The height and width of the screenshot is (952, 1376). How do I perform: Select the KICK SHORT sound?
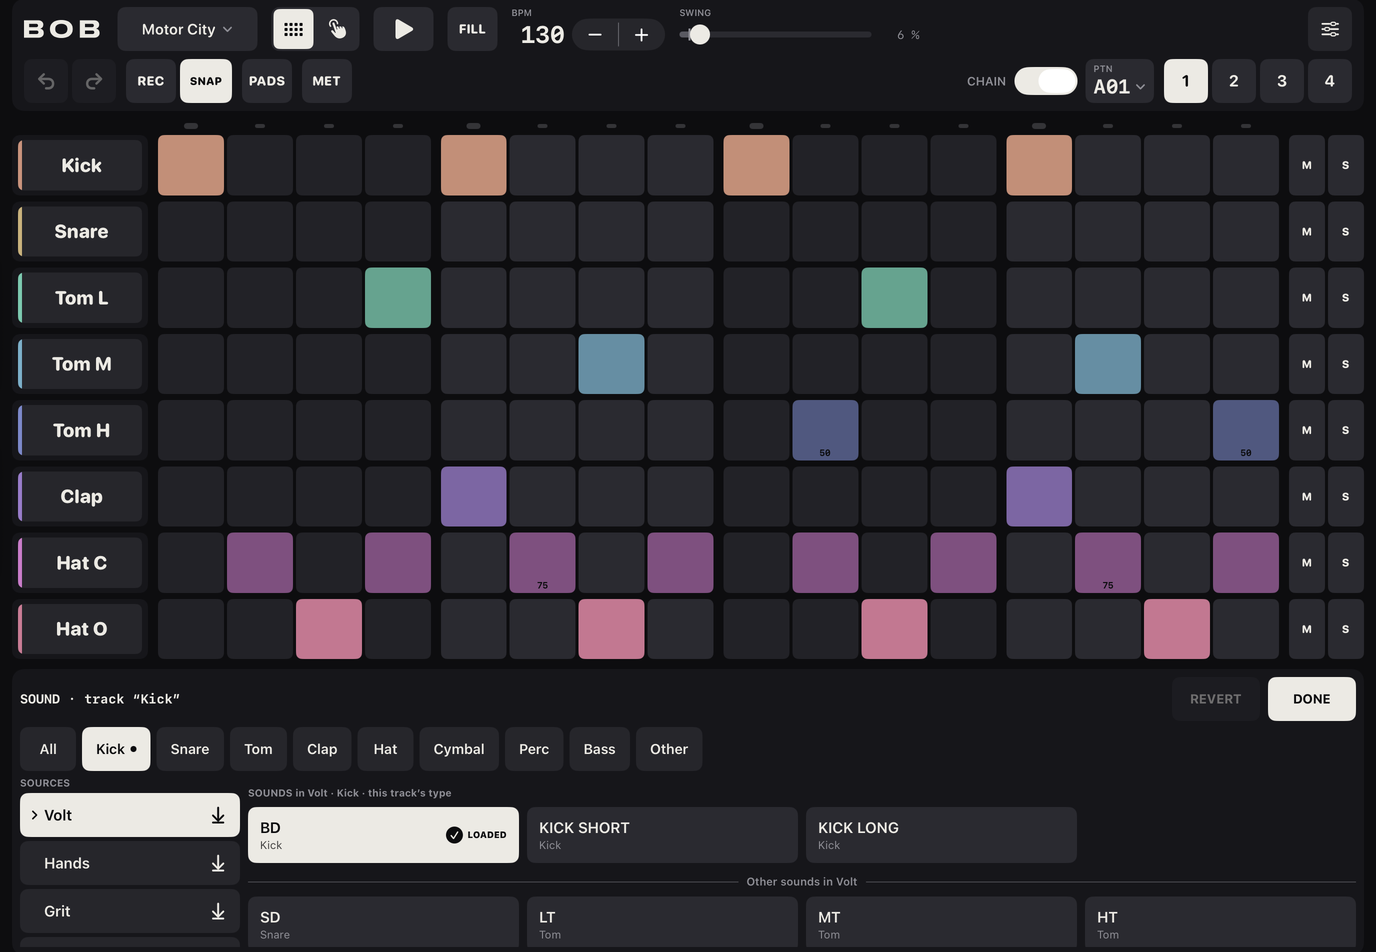[x=662, y=835]
